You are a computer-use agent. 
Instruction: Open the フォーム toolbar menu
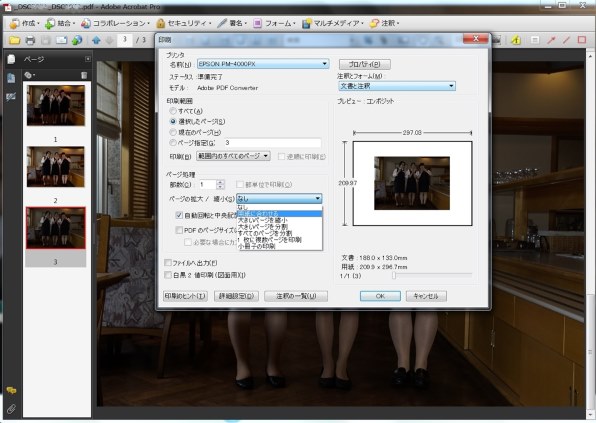tap(274, 24)
